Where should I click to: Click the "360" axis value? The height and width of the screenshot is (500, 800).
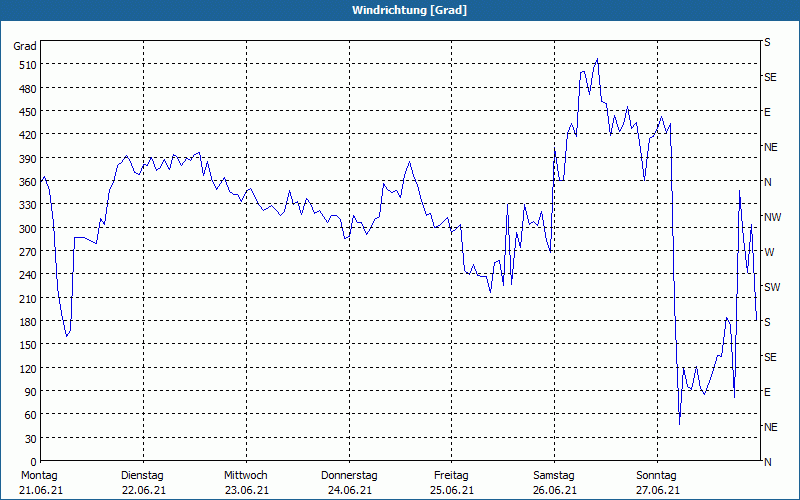tap(28, 182)
